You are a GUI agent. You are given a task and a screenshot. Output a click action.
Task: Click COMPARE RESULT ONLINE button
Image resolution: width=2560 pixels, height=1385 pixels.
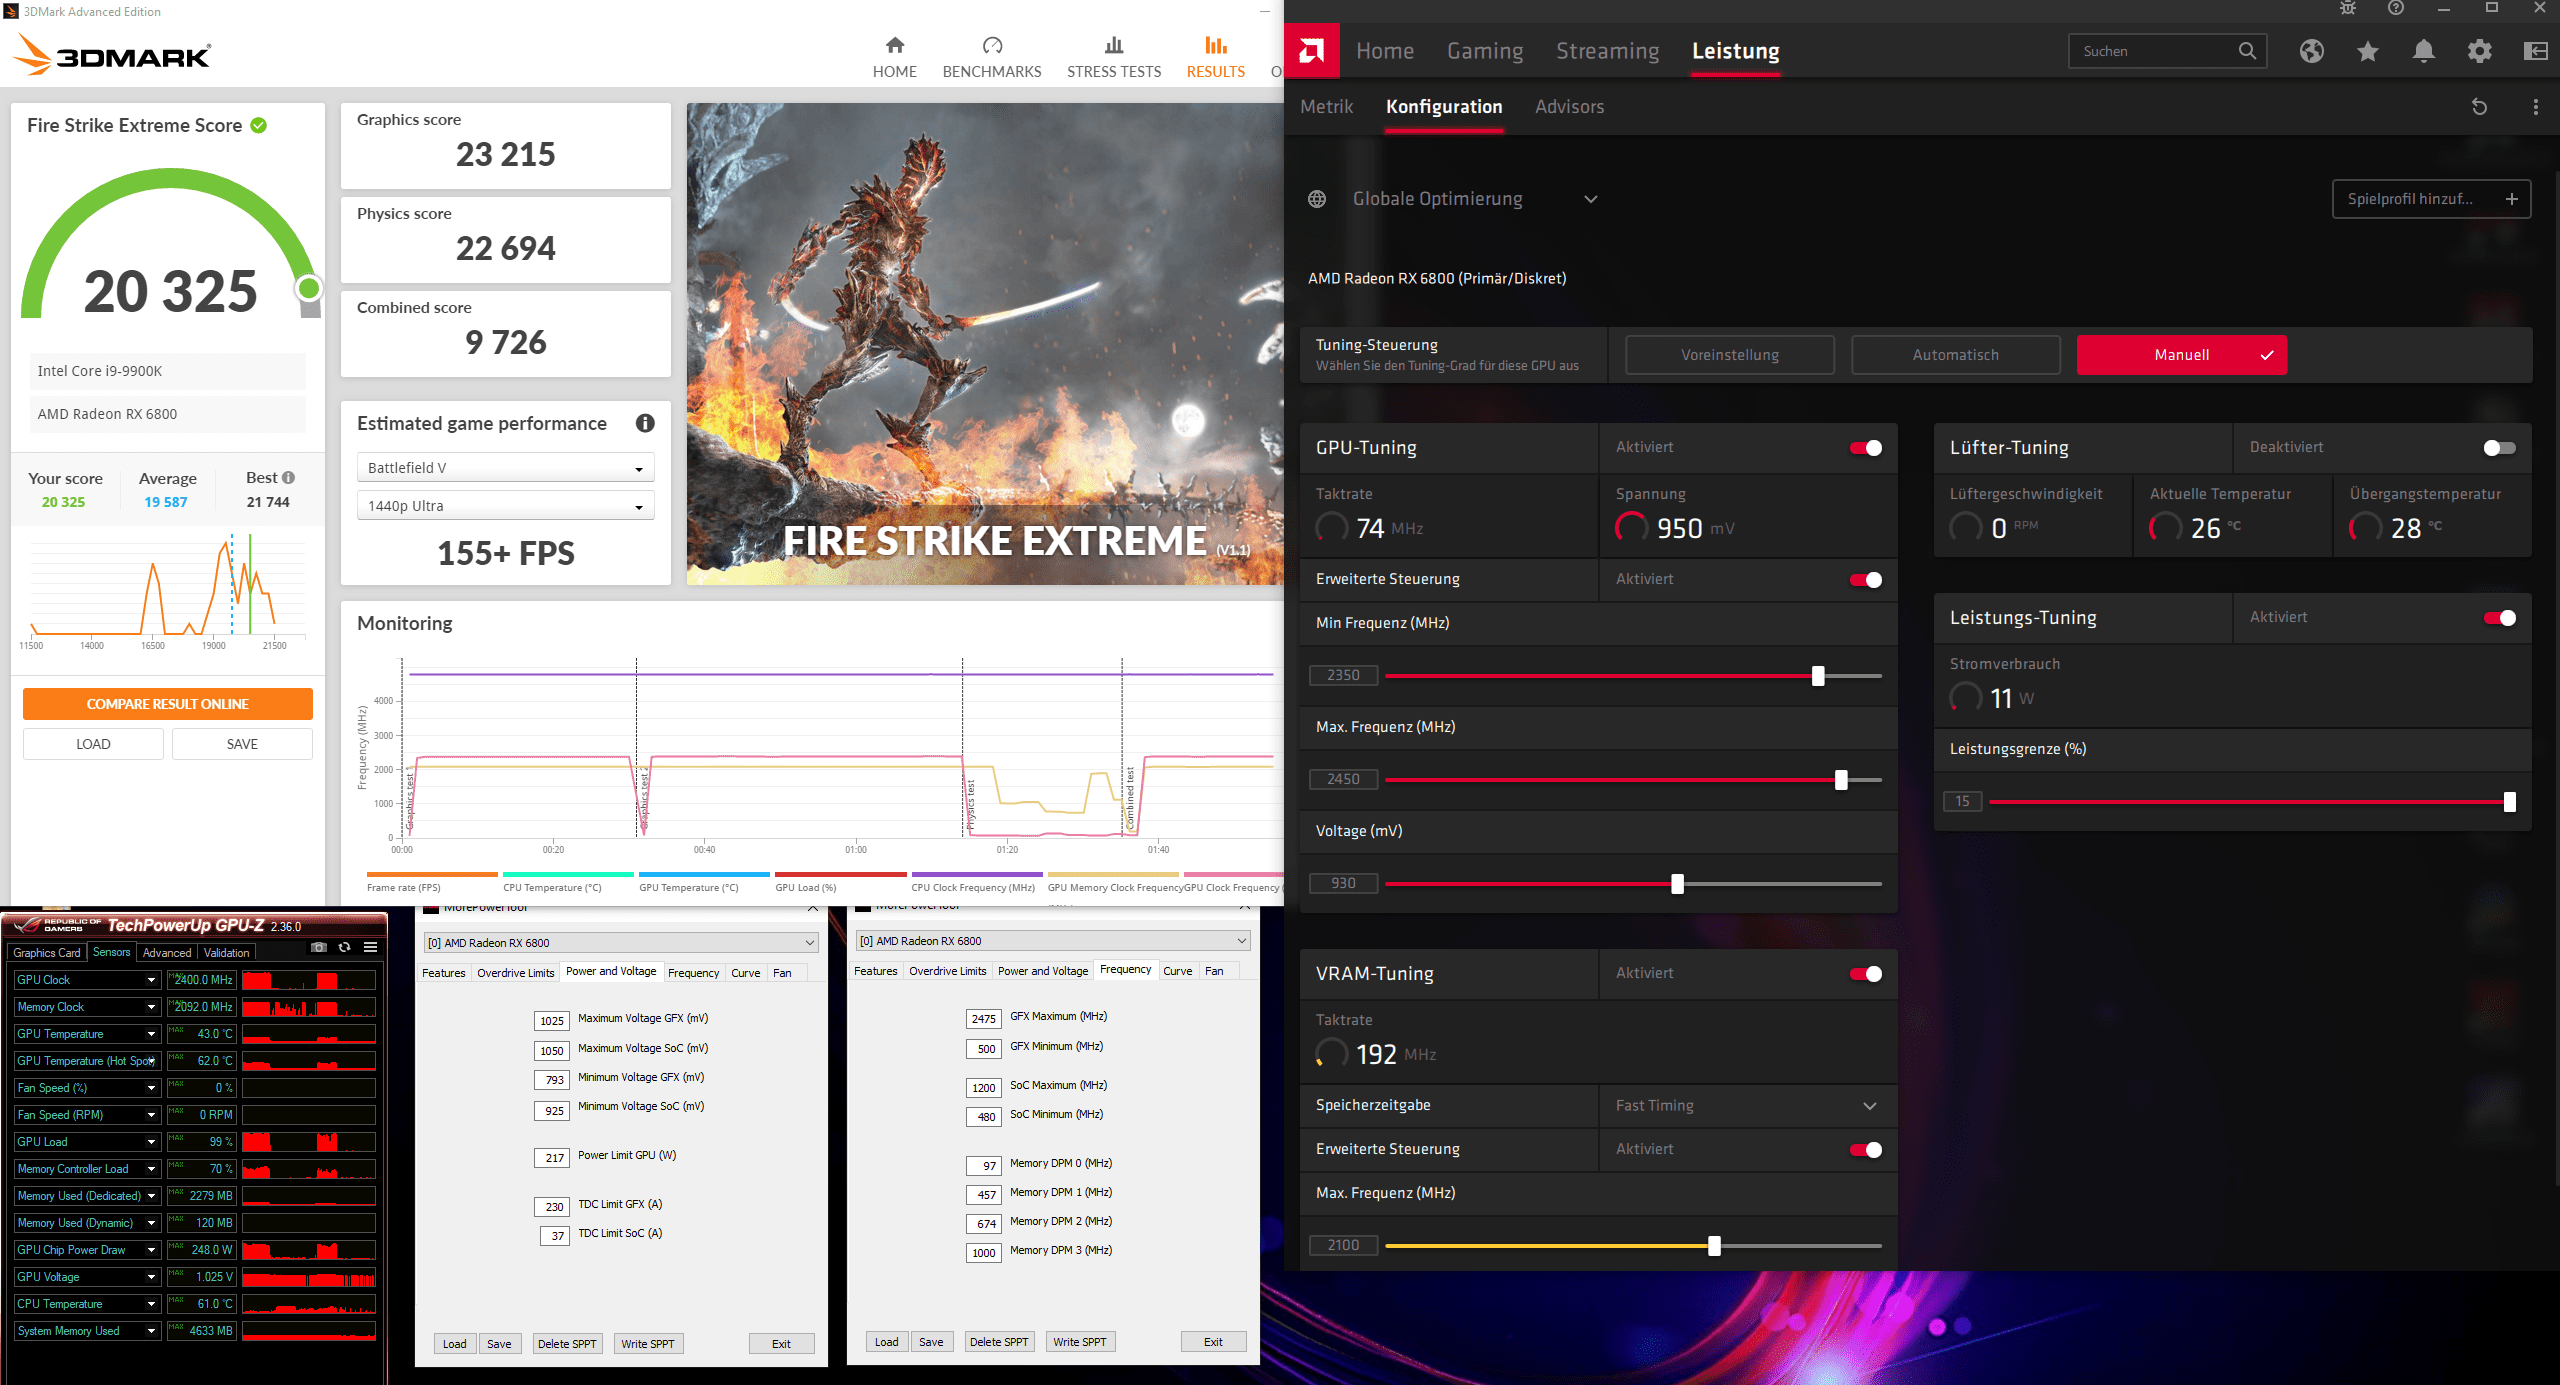pos(165,704)
